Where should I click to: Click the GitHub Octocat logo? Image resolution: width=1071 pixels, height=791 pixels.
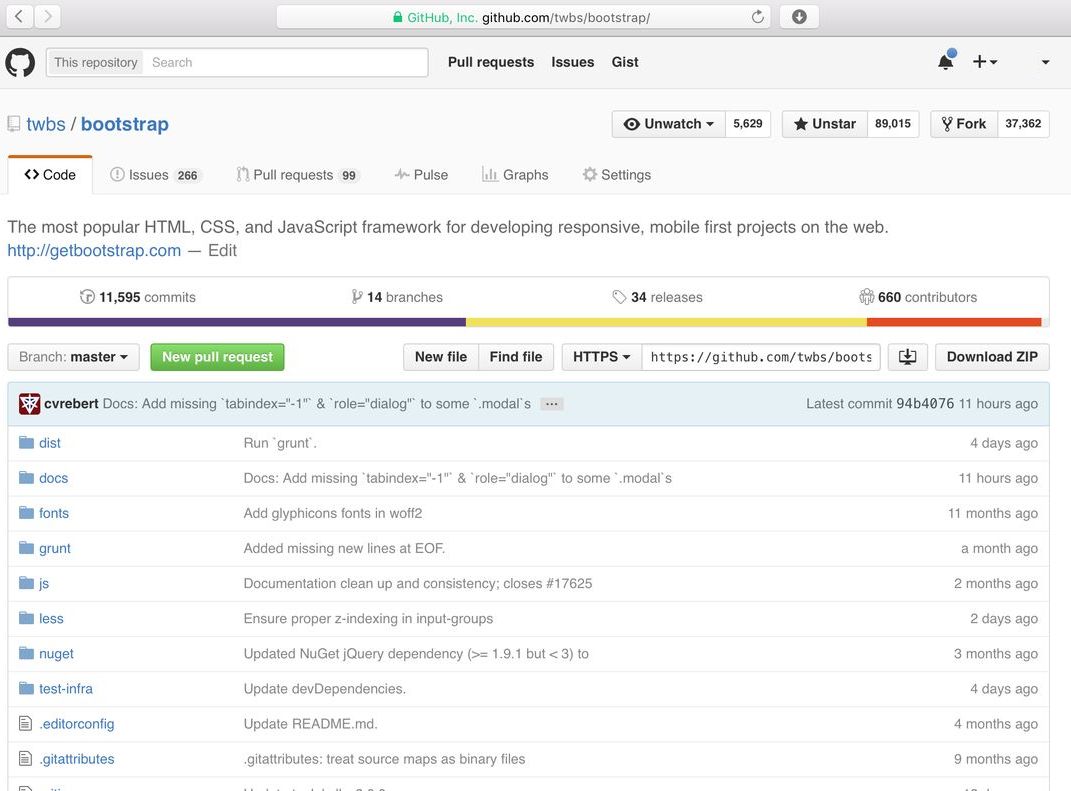(x=20, y=62)
